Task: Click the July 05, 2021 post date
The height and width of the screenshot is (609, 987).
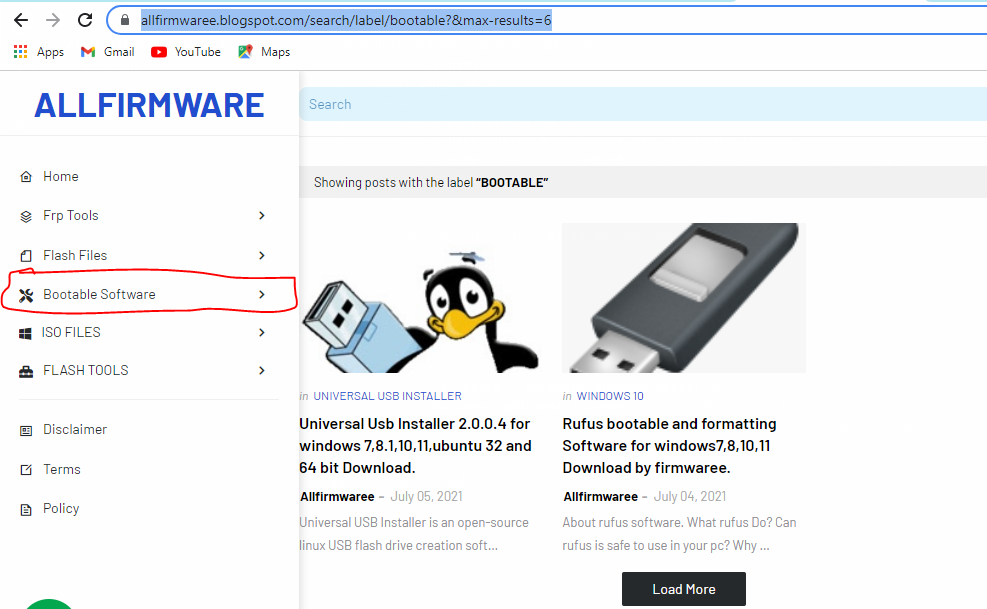Action: 426,497
